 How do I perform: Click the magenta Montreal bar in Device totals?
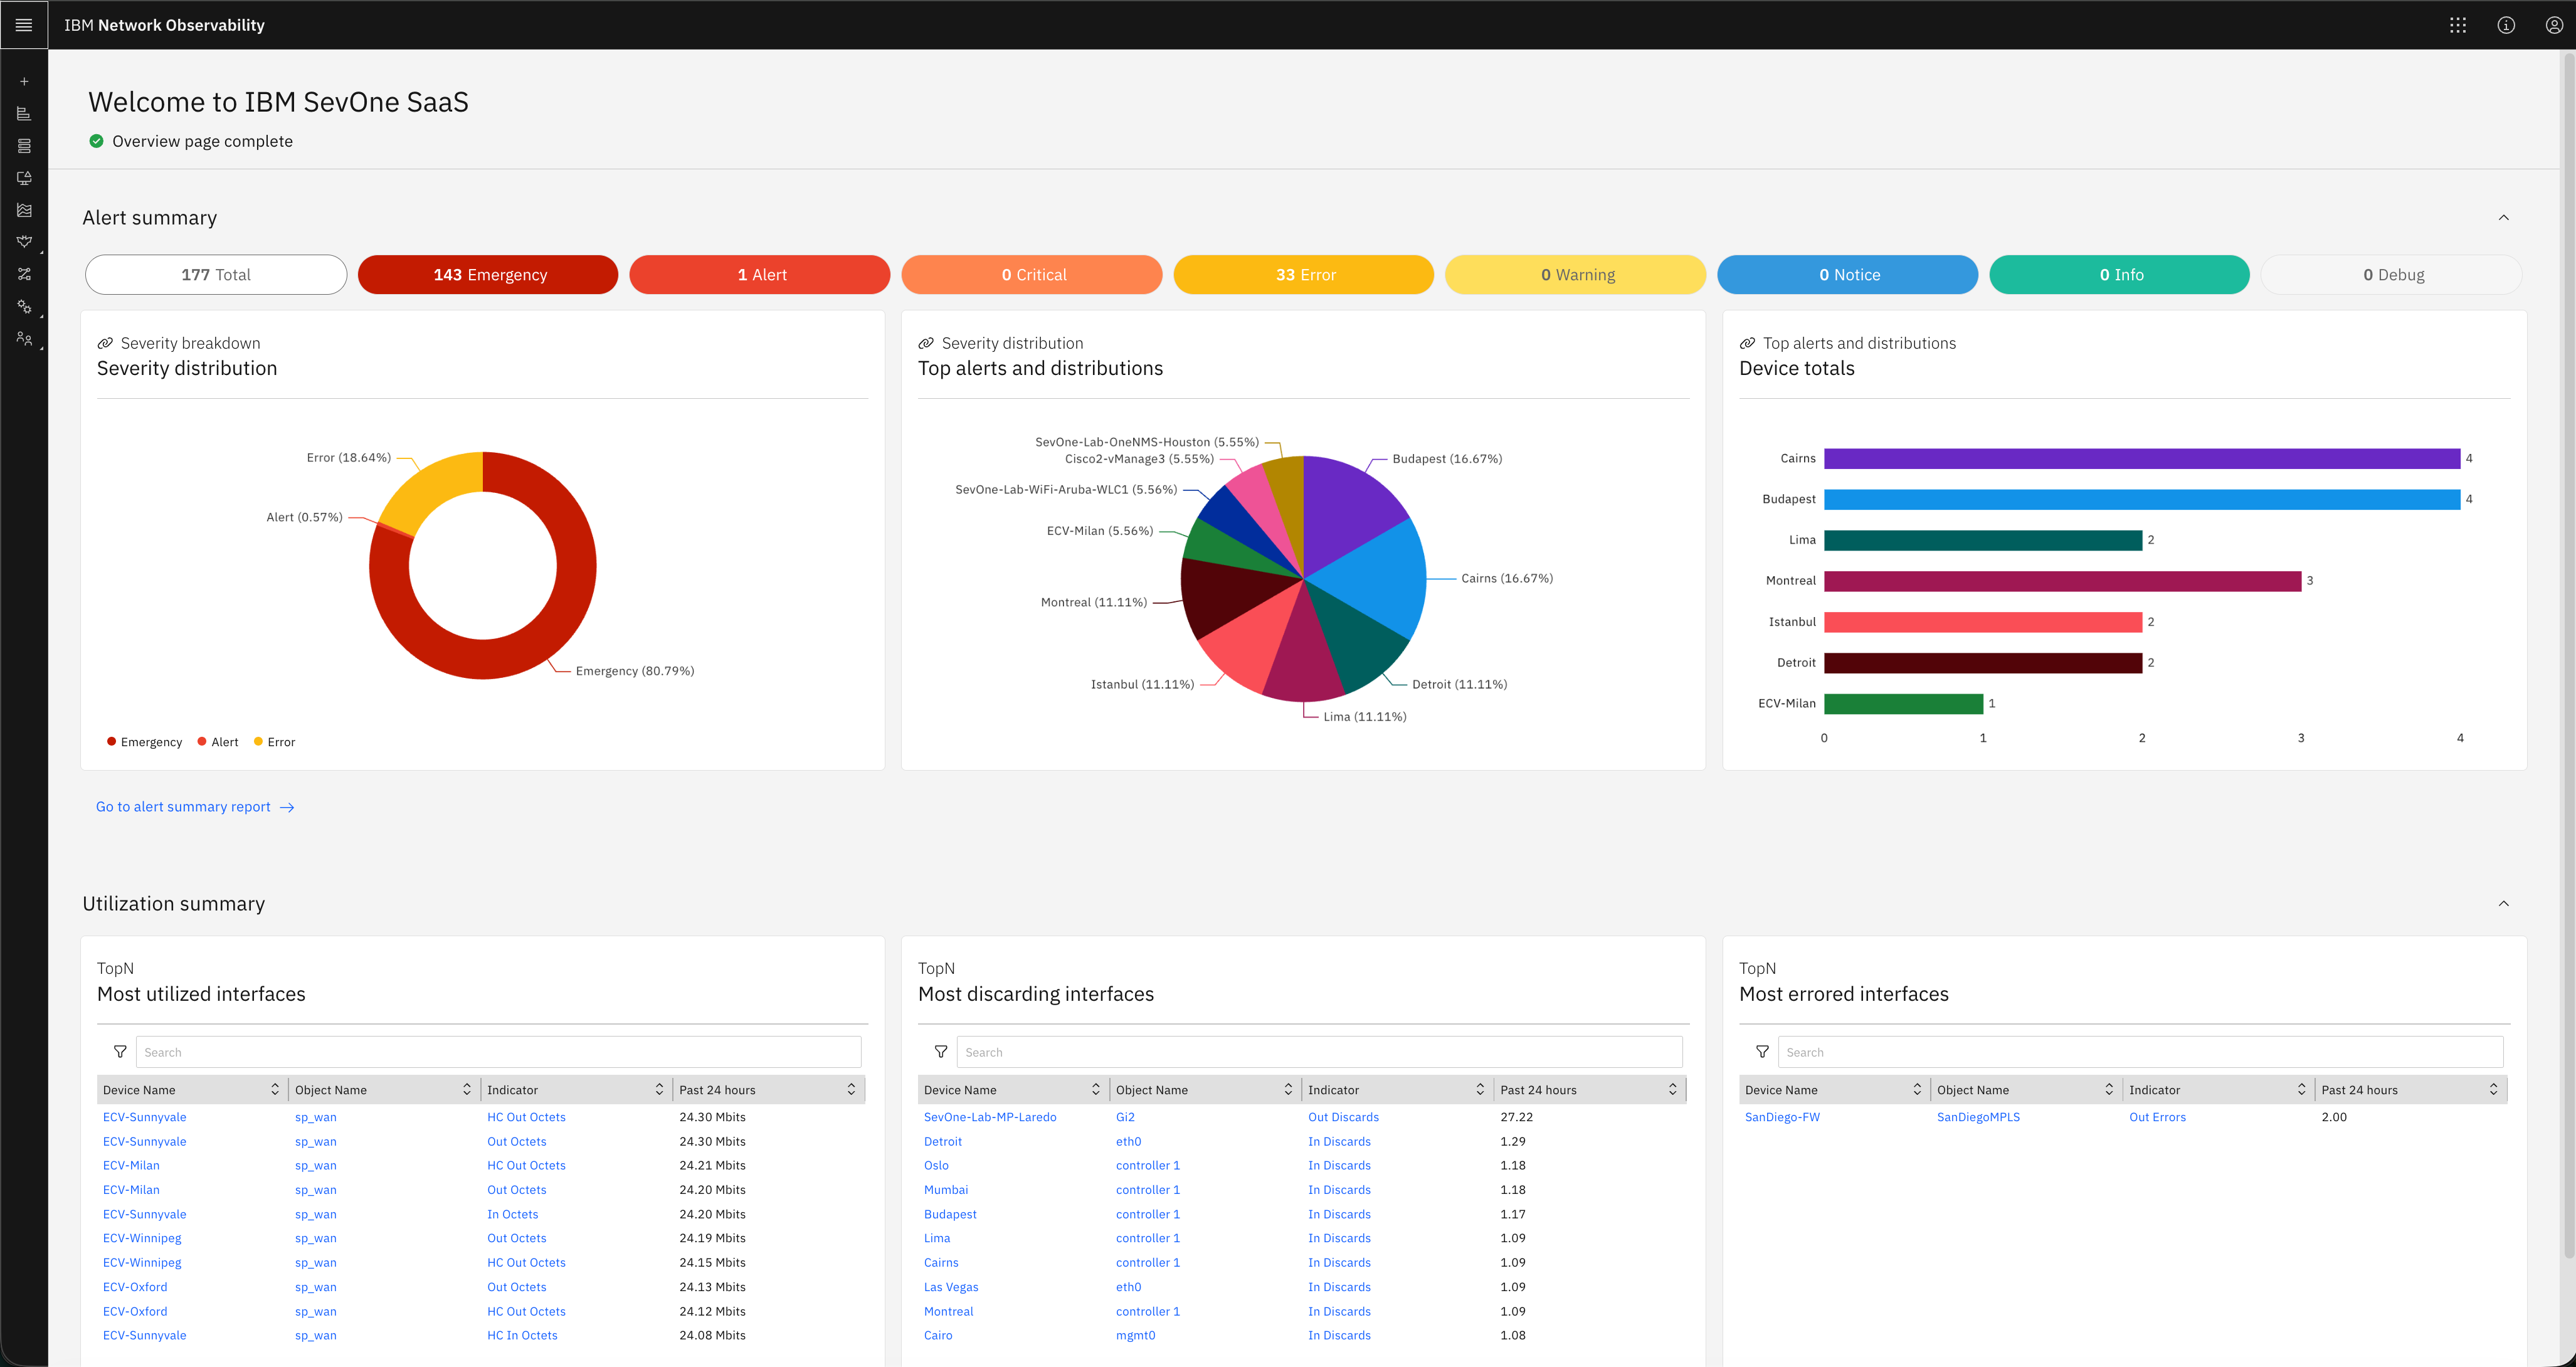pyautogui.click(x=2062, y=581)
